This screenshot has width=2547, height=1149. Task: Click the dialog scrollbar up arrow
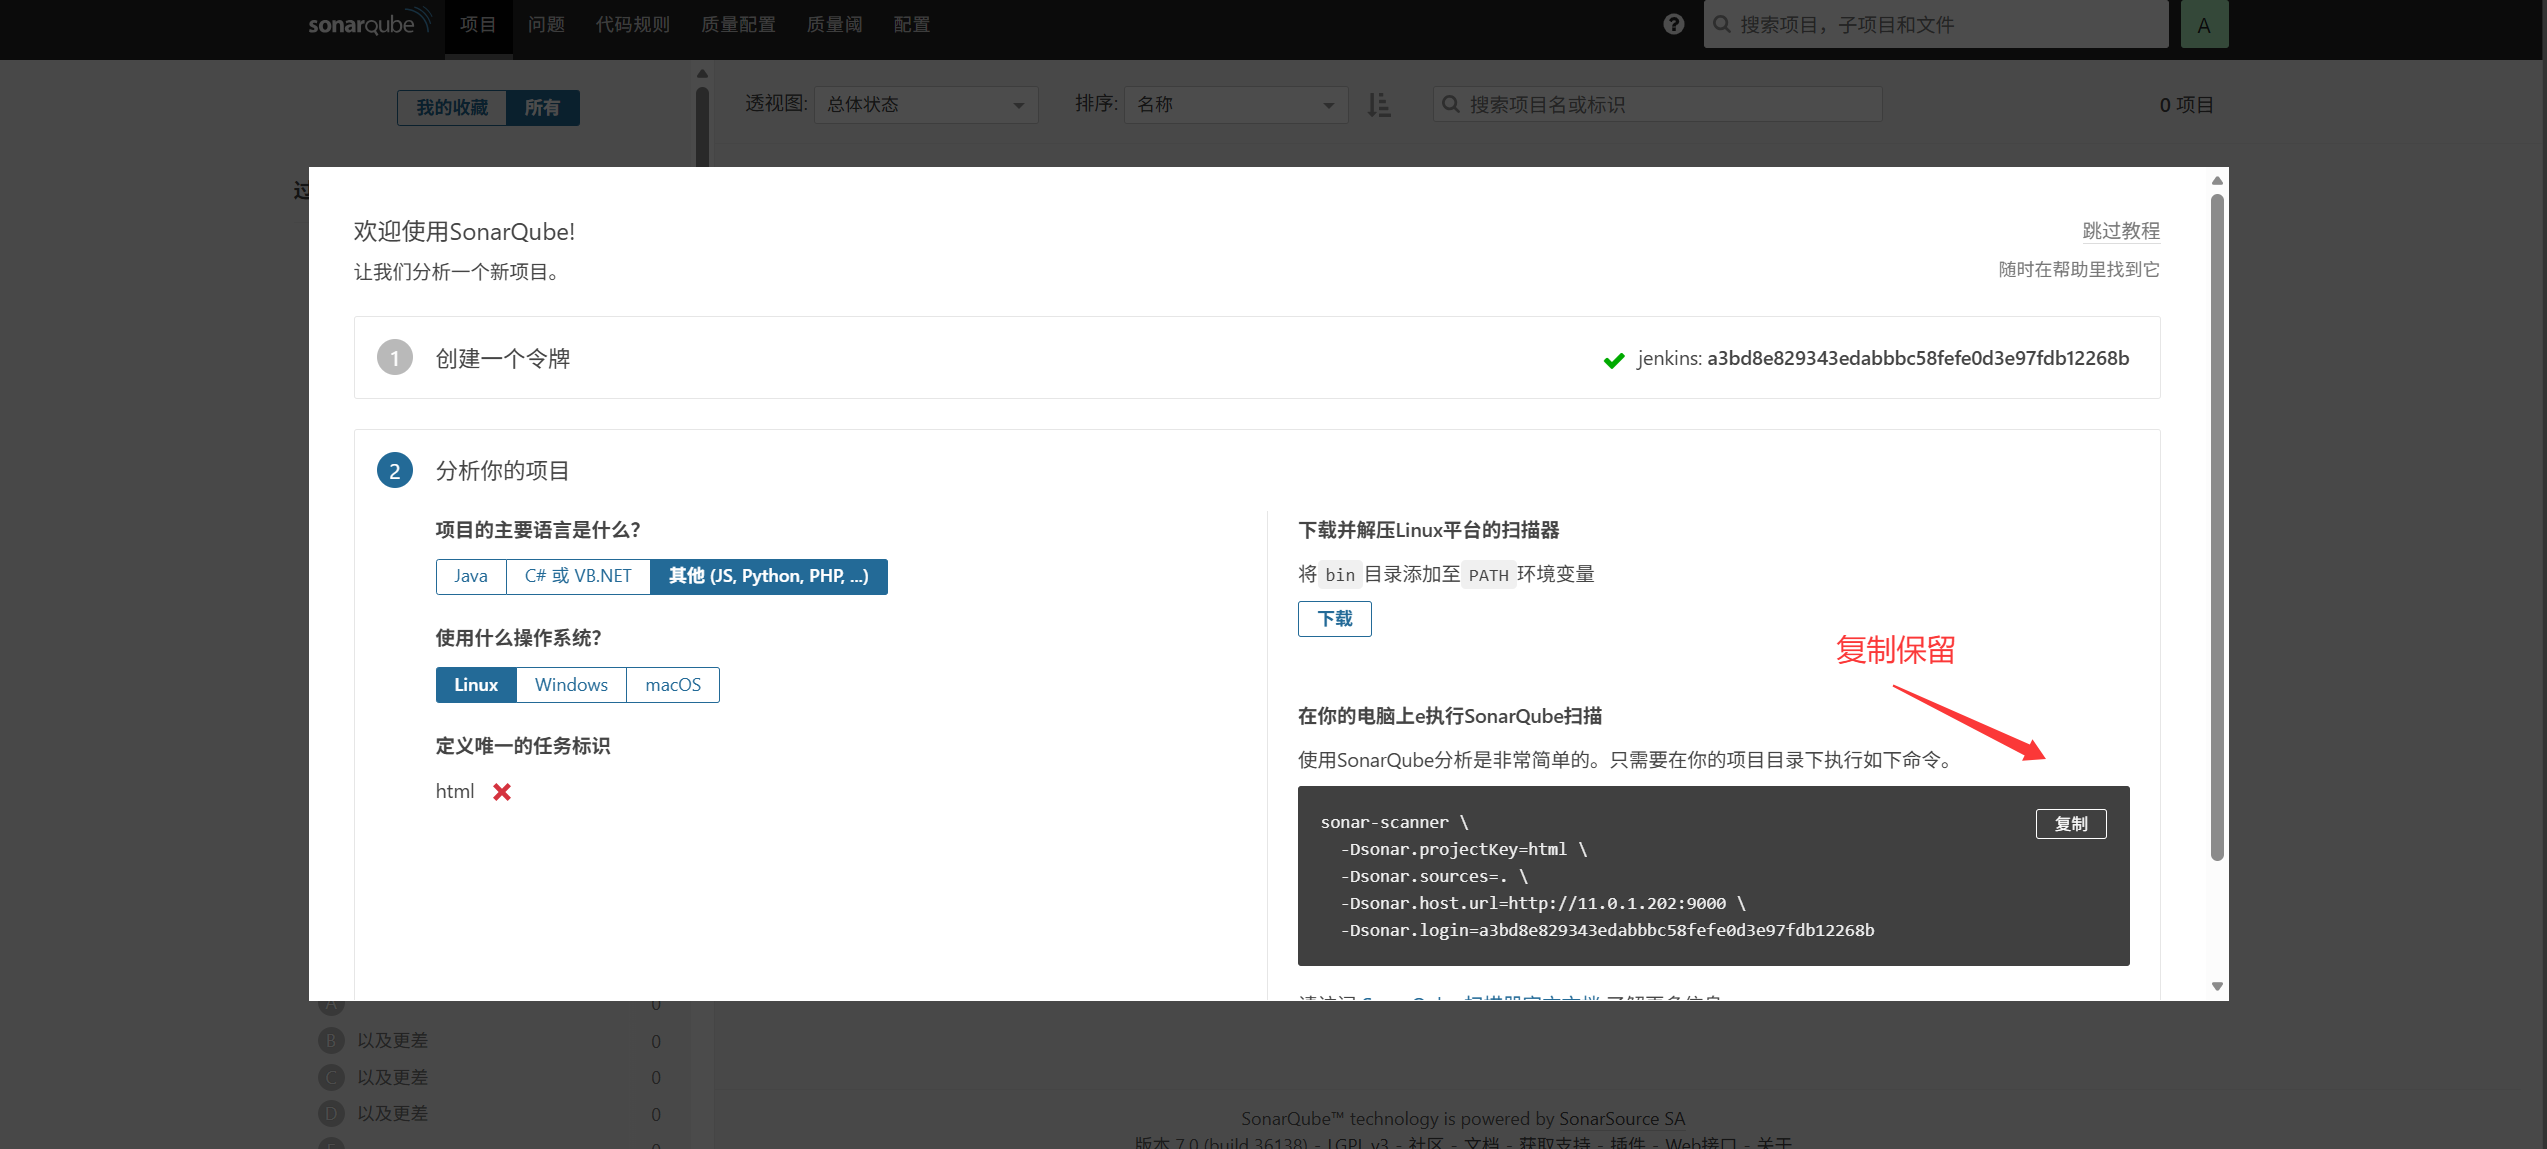[x=2217, y=181]
